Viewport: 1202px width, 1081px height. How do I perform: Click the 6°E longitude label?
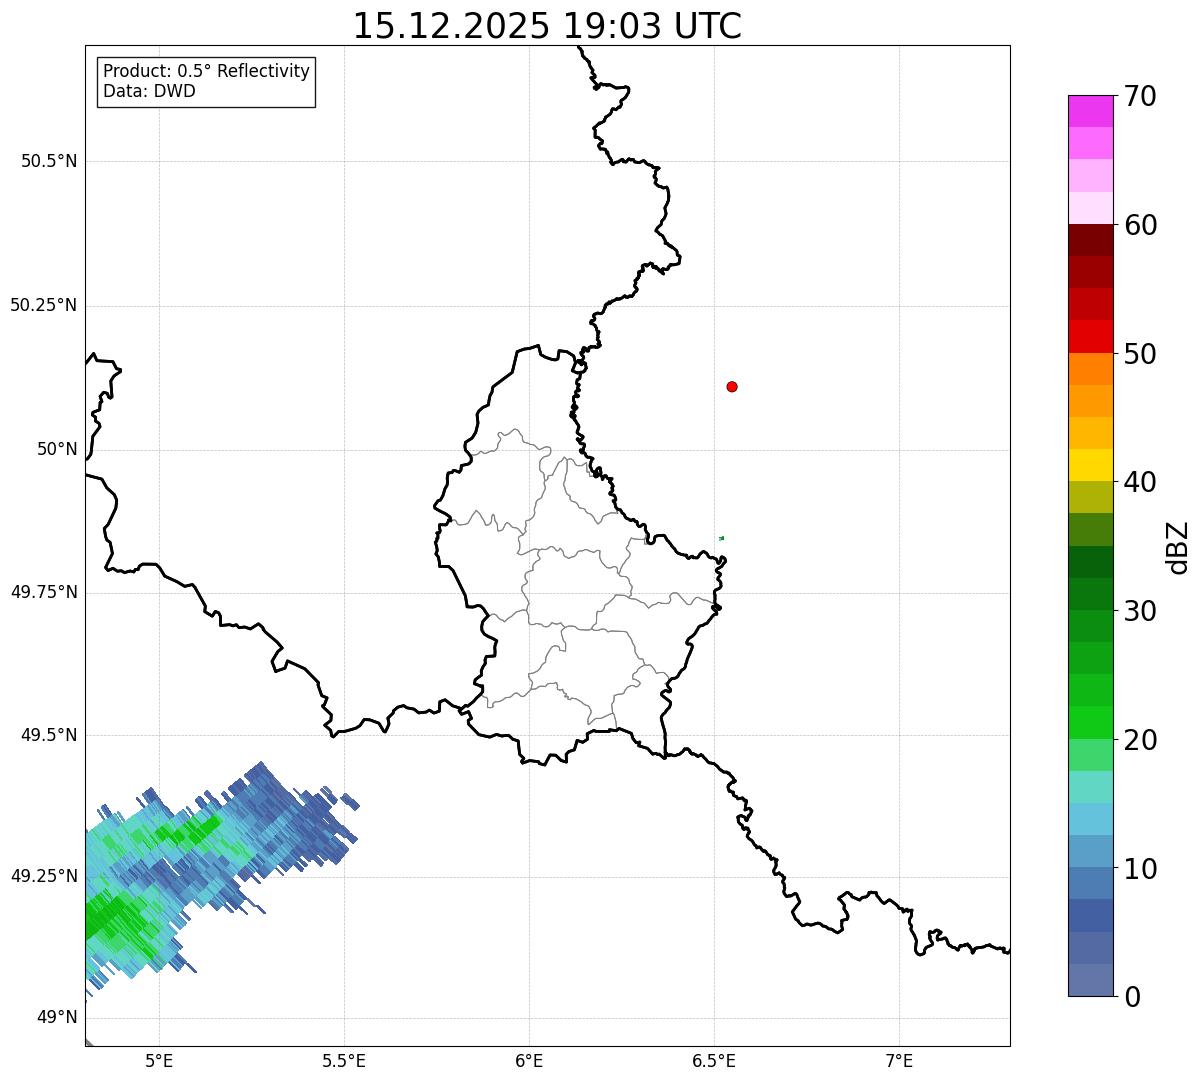point(529,1061)
